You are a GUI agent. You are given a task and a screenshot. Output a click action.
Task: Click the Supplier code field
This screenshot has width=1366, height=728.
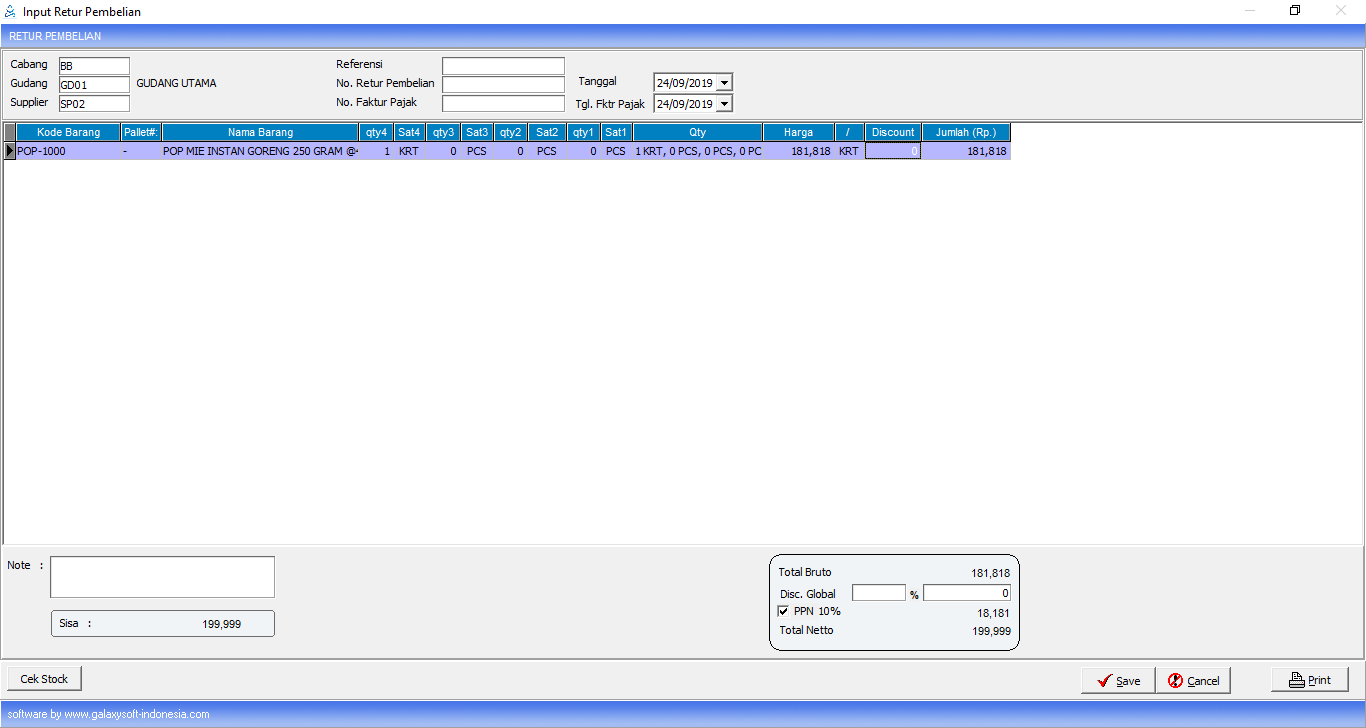coord(94,104)
